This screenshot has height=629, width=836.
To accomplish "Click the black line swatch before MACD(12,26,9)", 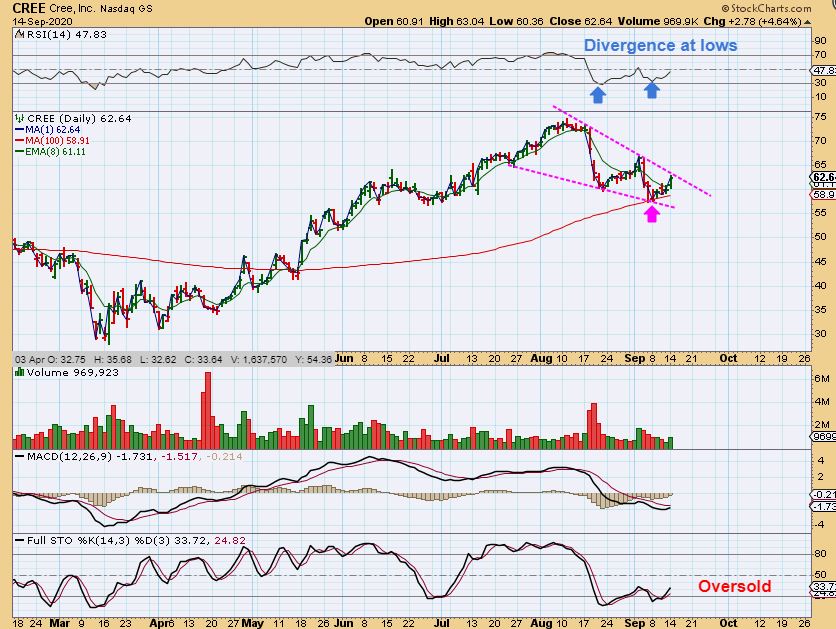I will pos(20,457).
